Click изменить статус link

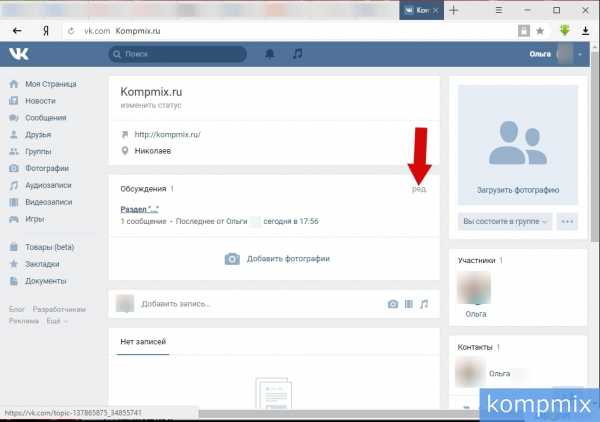click(x=151, y=105)
